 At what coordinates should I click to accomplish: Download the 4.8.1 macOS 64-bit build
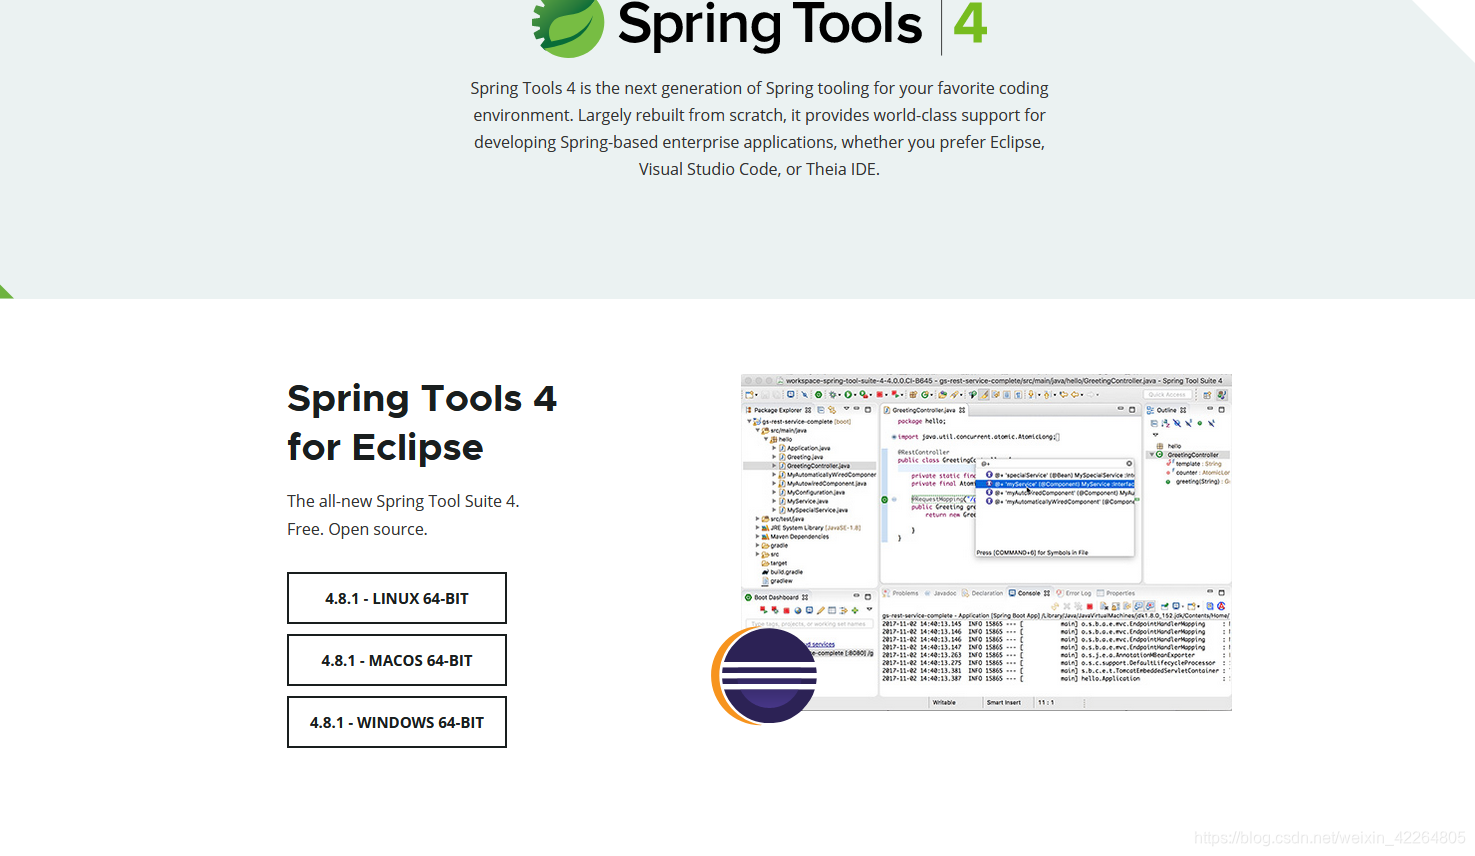[397, 660]
